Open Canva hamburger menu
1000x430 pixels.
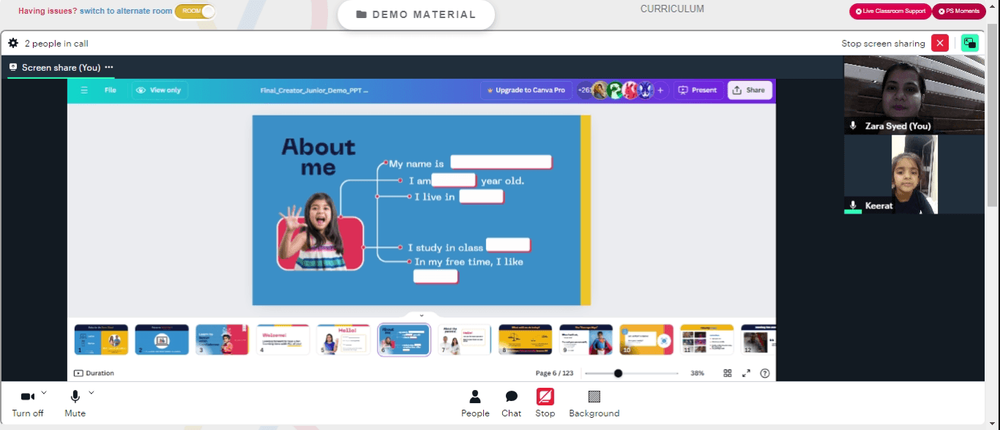pyautogui.click(x=84, y=90)
